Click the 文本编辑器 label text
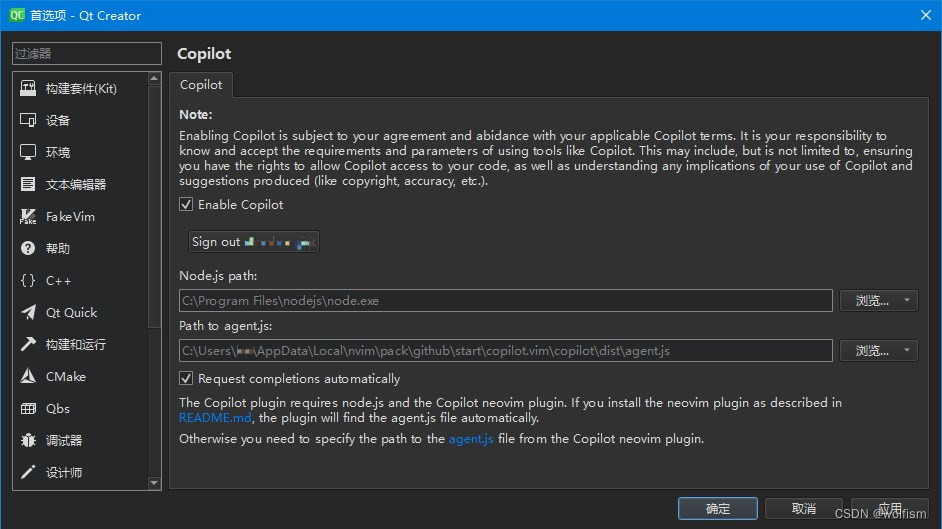Screen dimensions: 942x529 (76, 184)
